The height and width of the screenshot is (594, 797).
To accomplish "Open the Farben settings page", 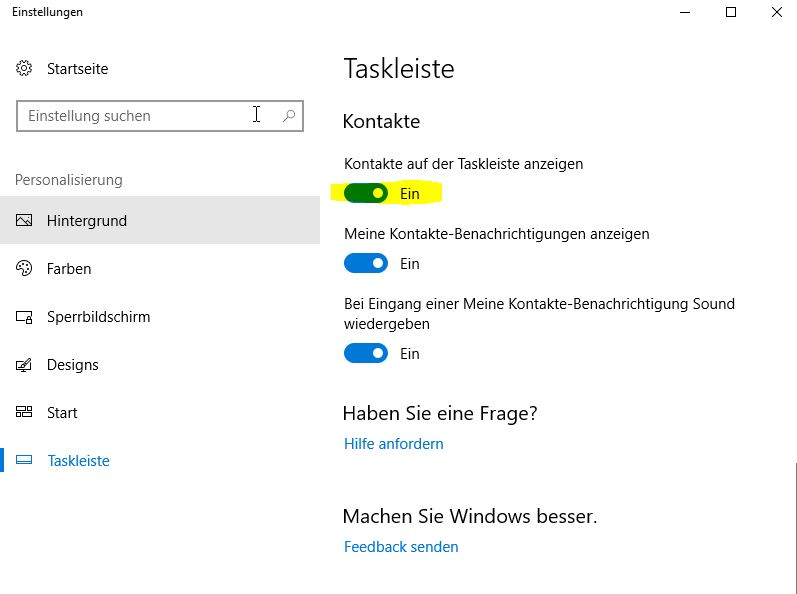I will coord(160,268).
